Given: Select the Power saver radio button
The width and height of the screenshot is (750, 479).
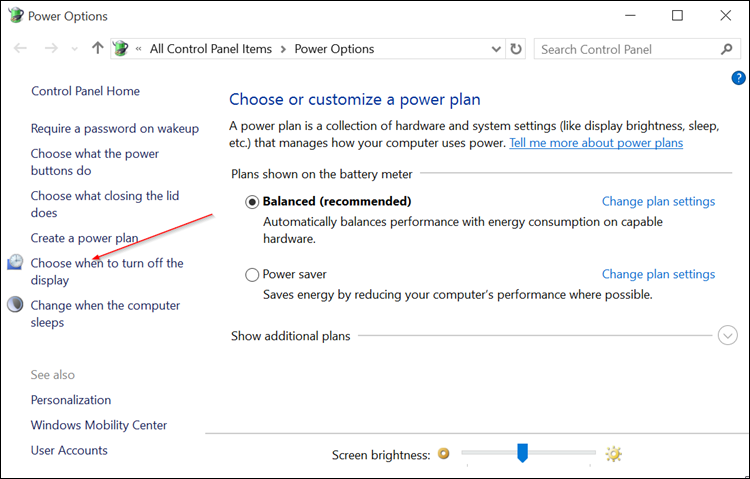Looking at the screenshot, I should tap(252, 275).
